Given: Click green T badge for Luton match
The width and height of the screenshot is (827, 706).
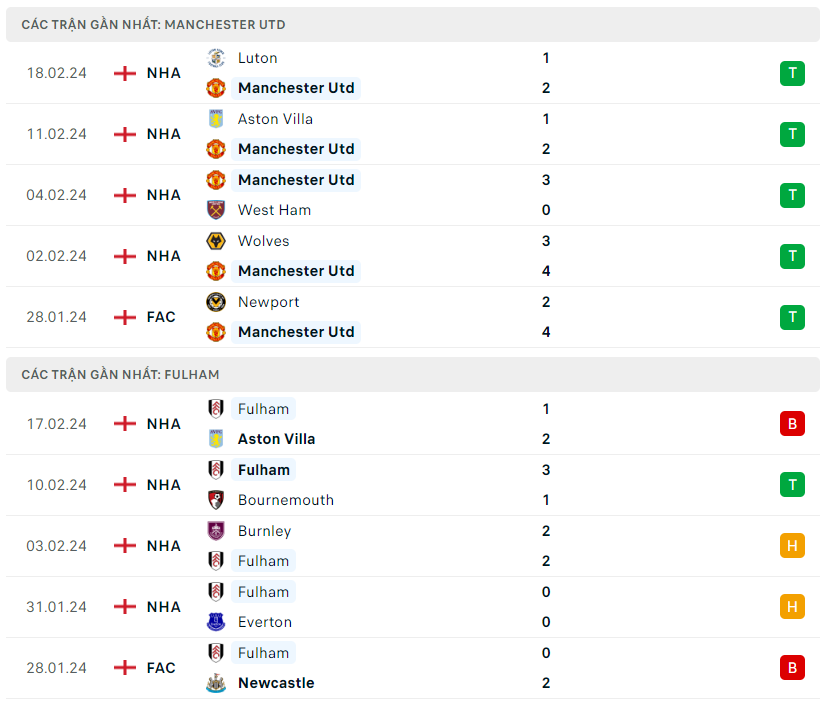Looking at the screenshot, I should tap(792, 73).
